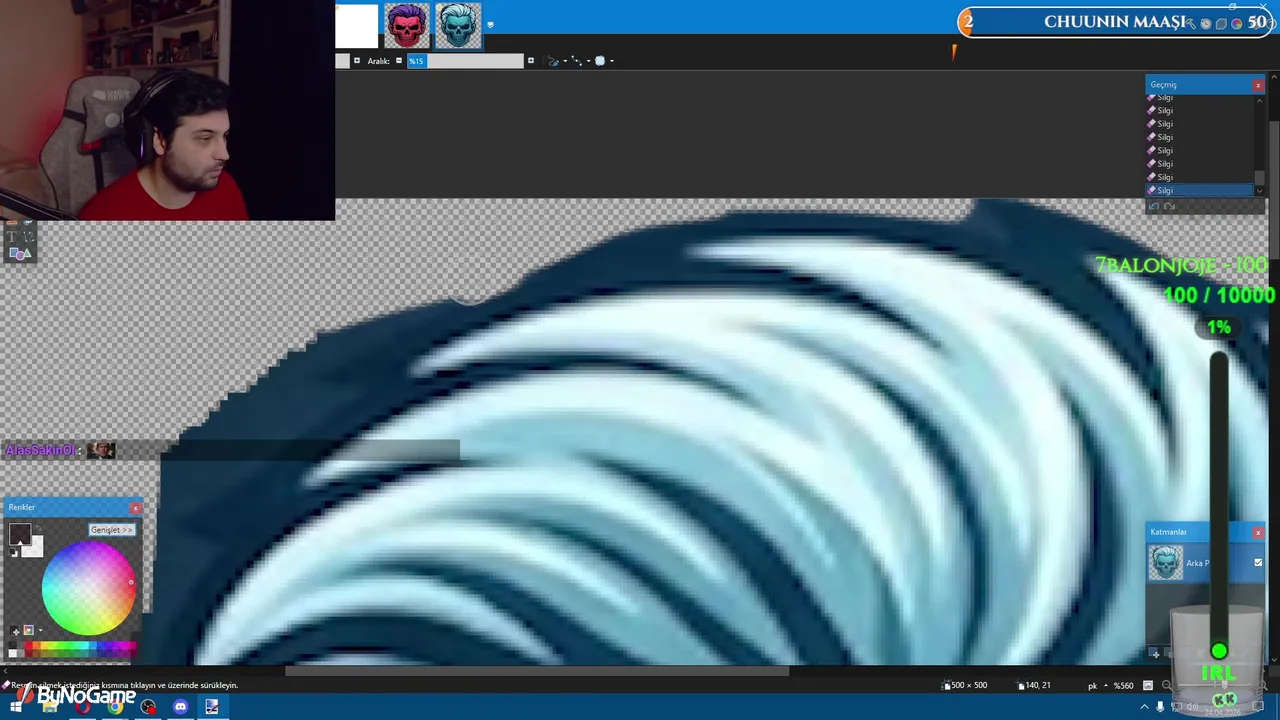The width and height of the screenshot is (1280, 720).
Task: Open Google Chrome from taskbar
Action: click(115, 707)
